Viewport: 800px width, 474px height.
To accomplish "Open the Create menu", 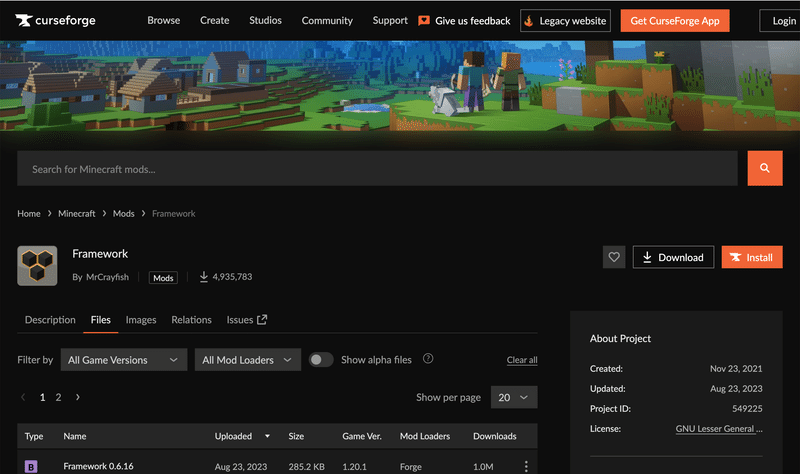I will 214,20.
